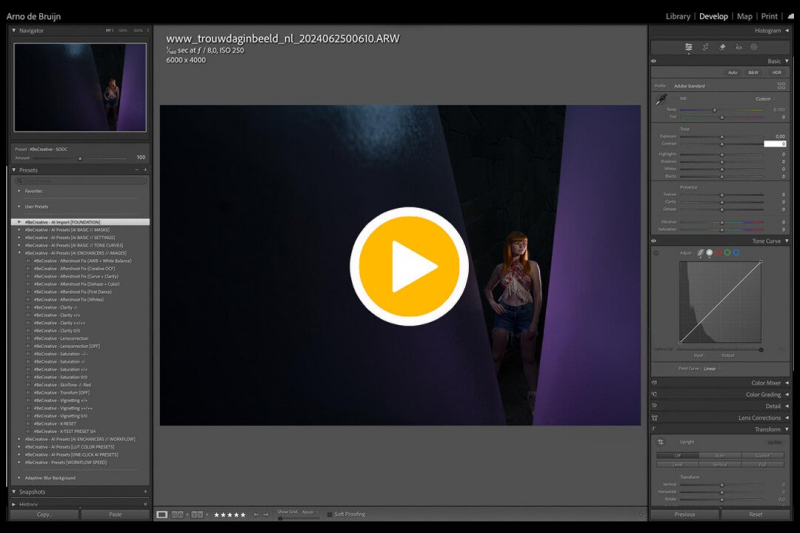Click the Paste settings button

tap(115, 515)
